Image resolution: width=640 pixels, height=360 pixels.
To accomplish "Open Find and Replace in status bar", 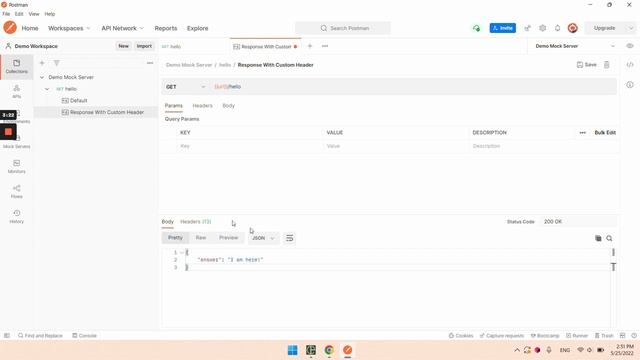I will point(40,336).
